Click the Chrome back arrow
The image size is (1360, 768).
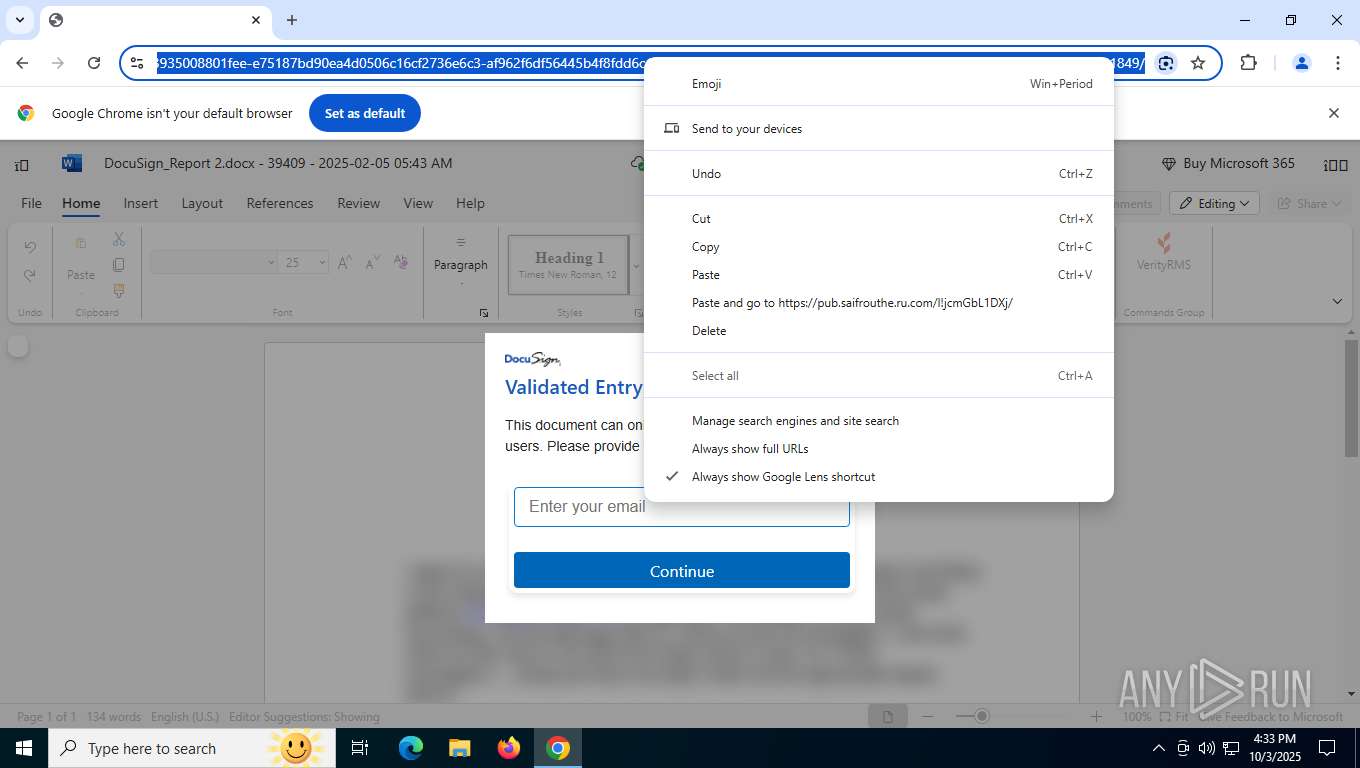(22, 63)
